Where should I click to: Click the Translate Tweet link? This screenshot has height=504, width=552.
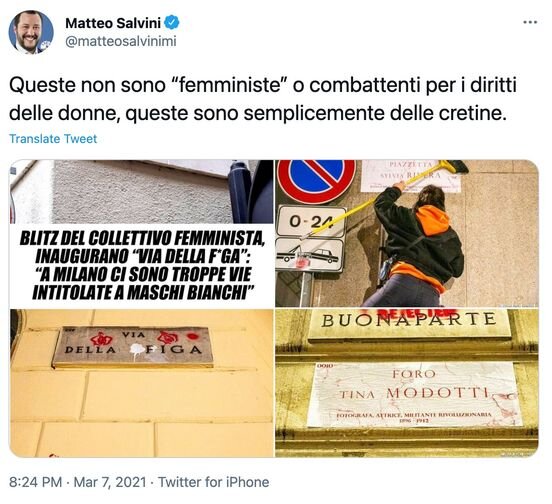53,139
